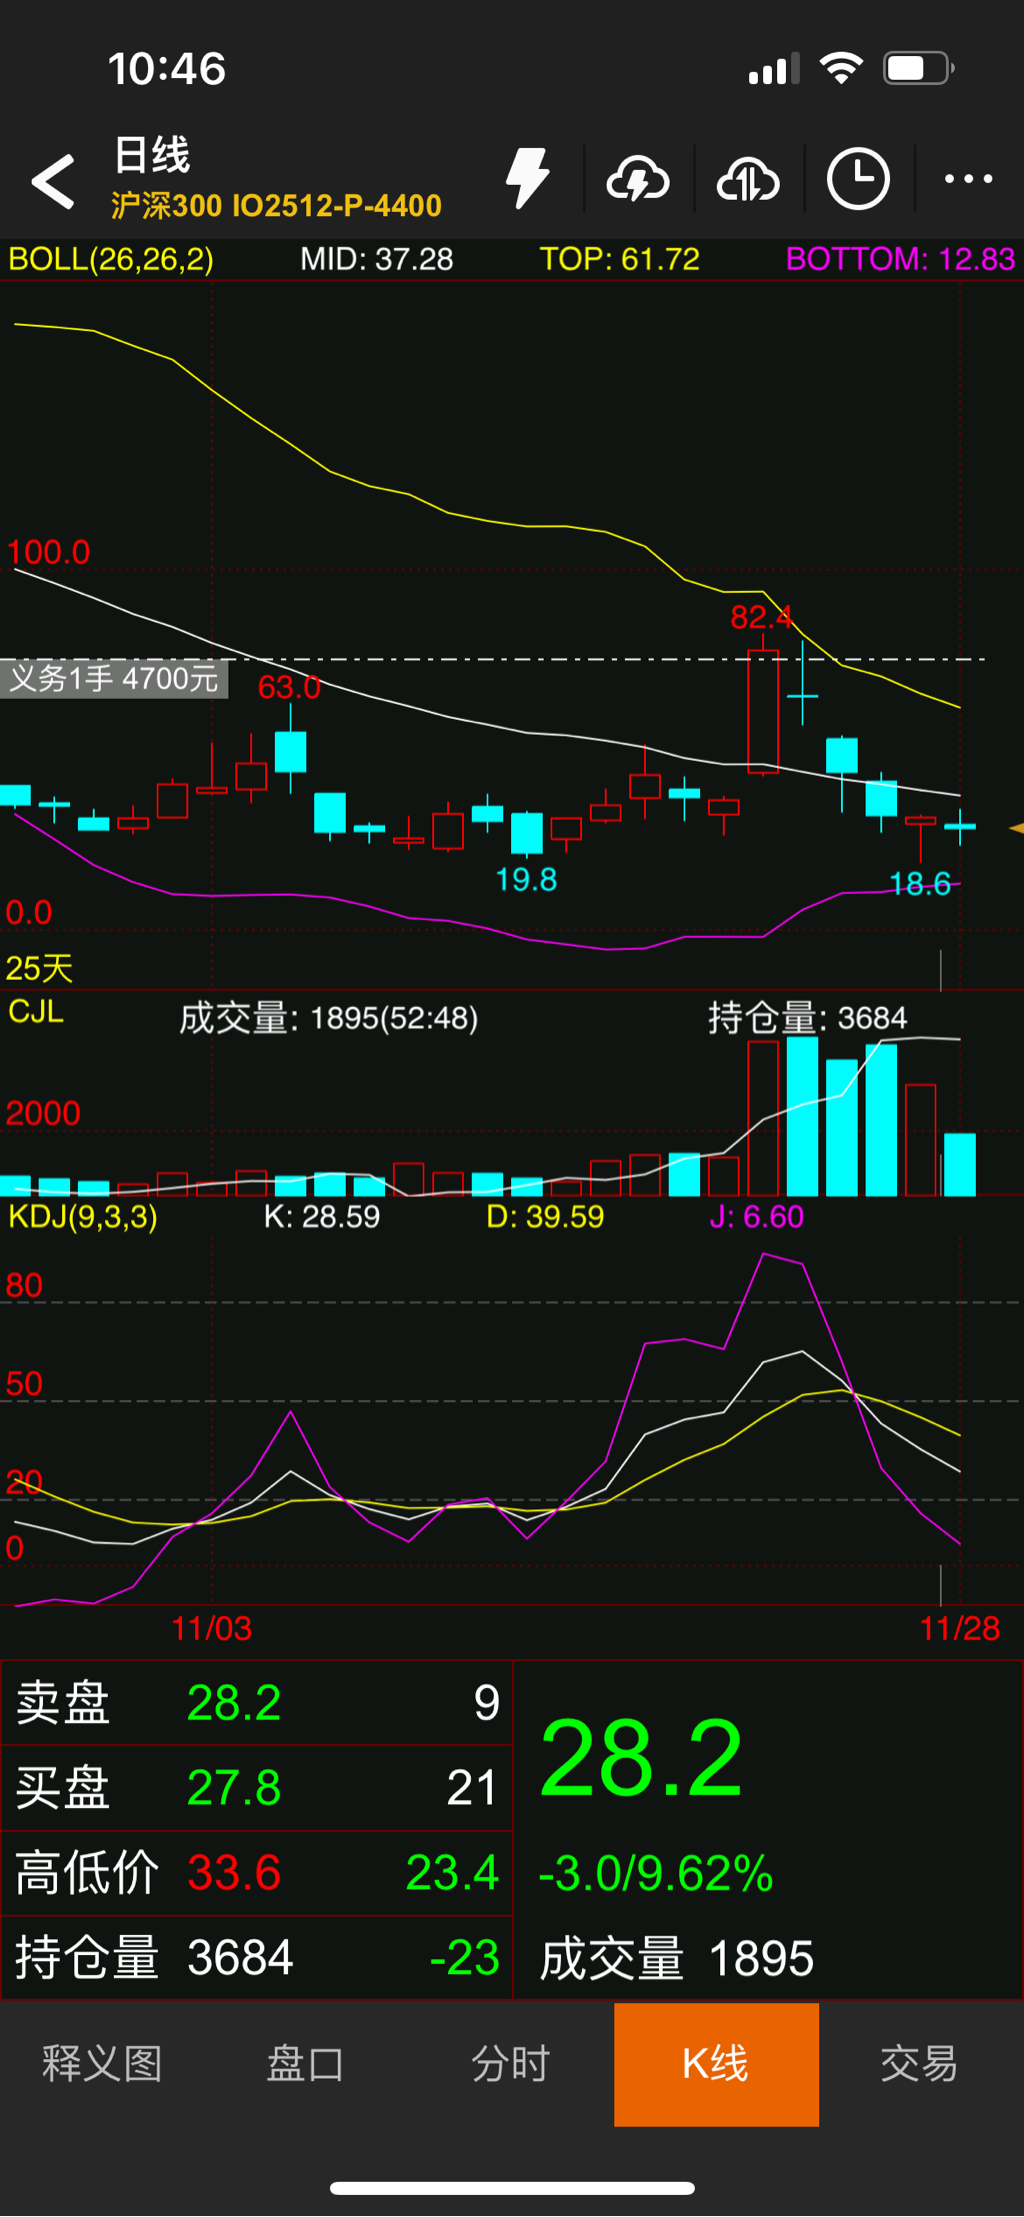1024x2217 pixels.
Task: Tap the large latest price 28.2
Action: point(641,1757)
